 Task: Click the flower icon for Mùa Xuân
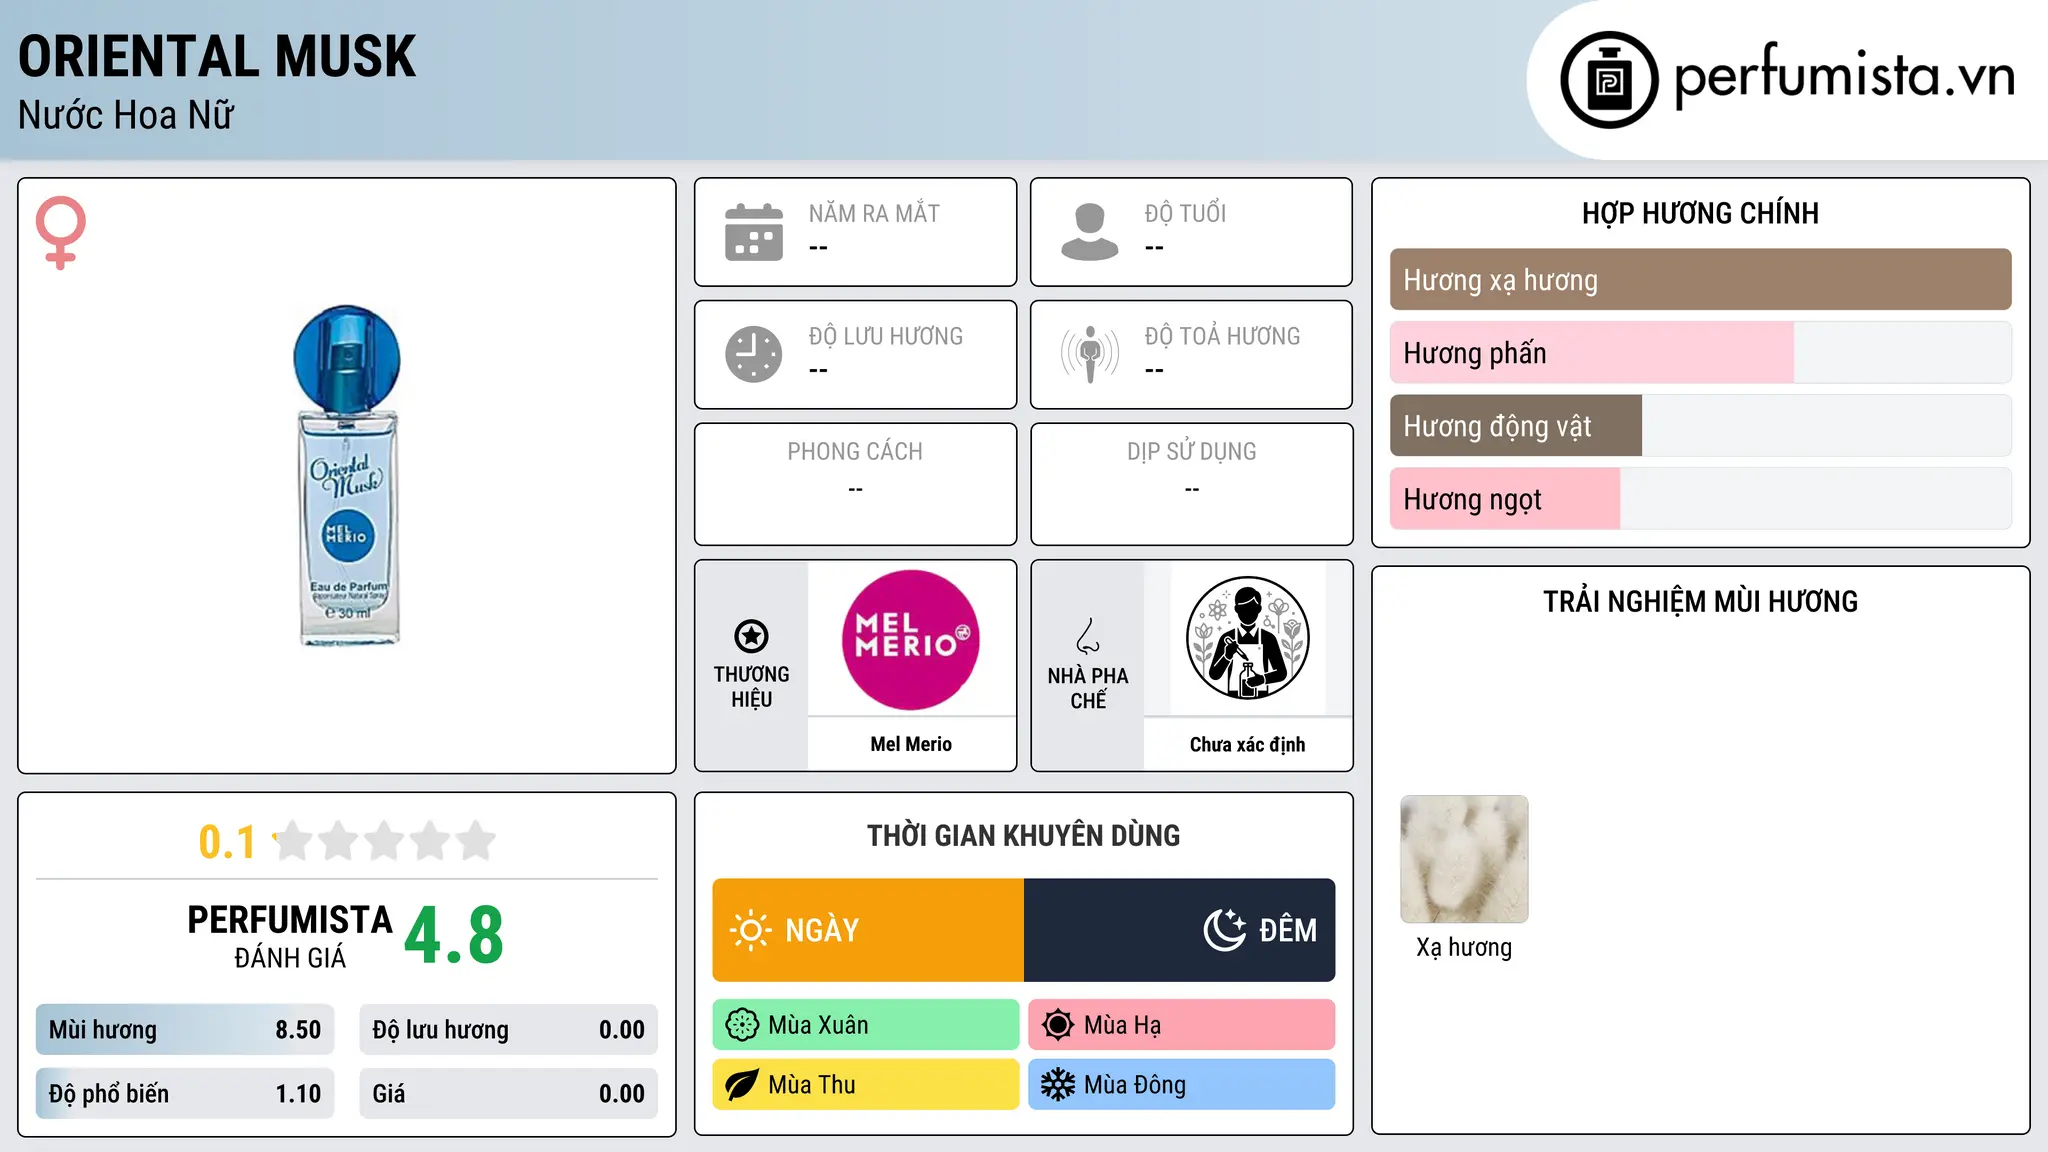pos(742,1025)
